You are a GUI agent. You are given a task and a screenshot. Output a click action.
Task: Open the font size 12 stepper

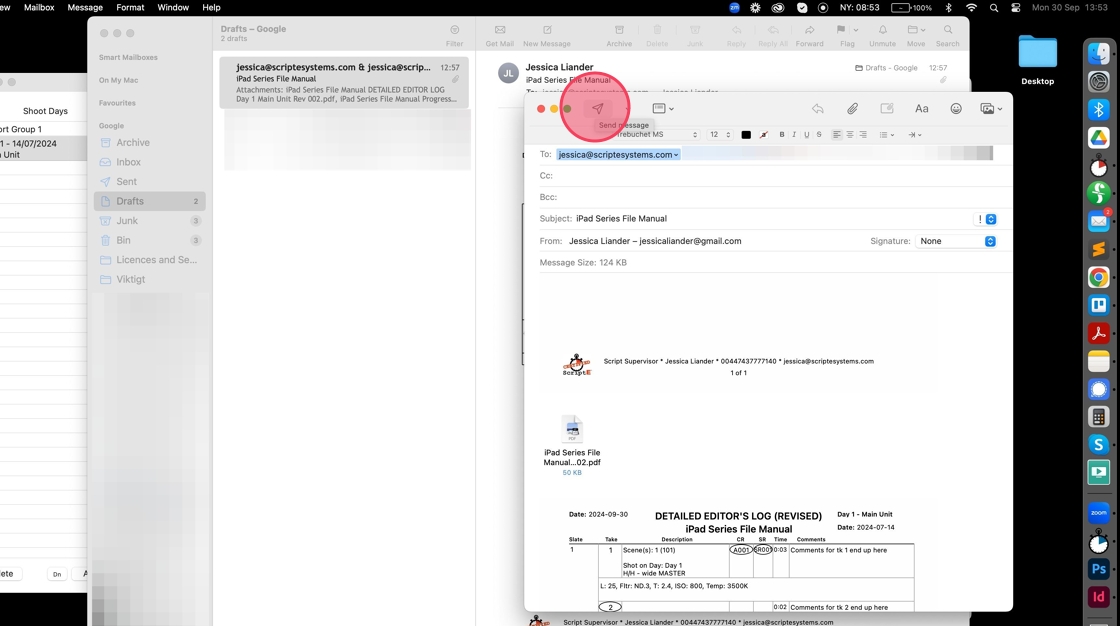719,134
